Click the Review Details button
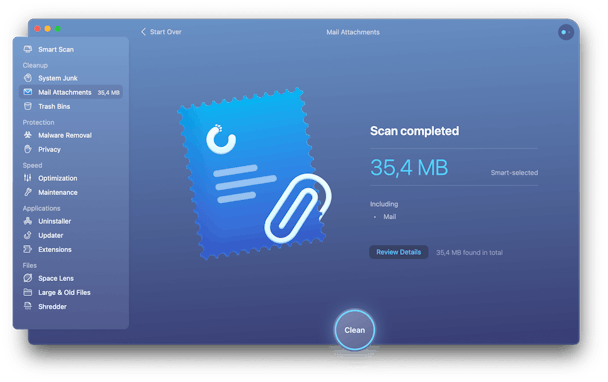 click(x=399, y=252)
